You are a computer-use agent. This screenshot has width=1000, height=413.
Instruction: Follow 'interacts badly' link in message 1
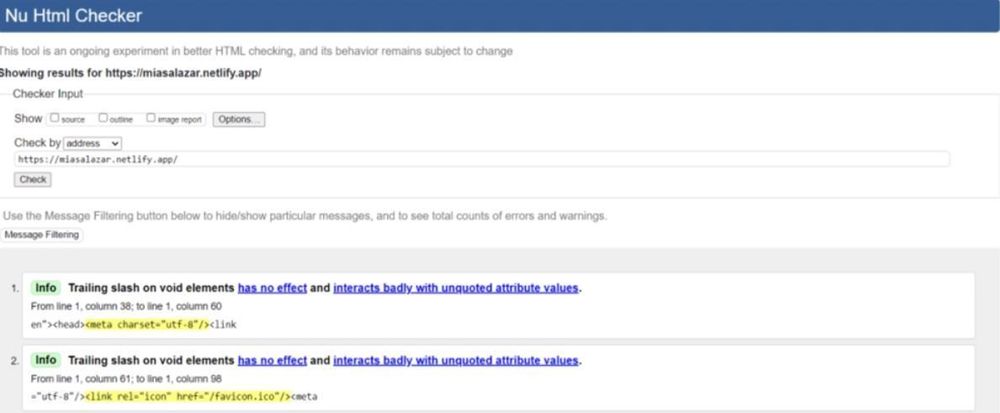(x=456, y=288)
